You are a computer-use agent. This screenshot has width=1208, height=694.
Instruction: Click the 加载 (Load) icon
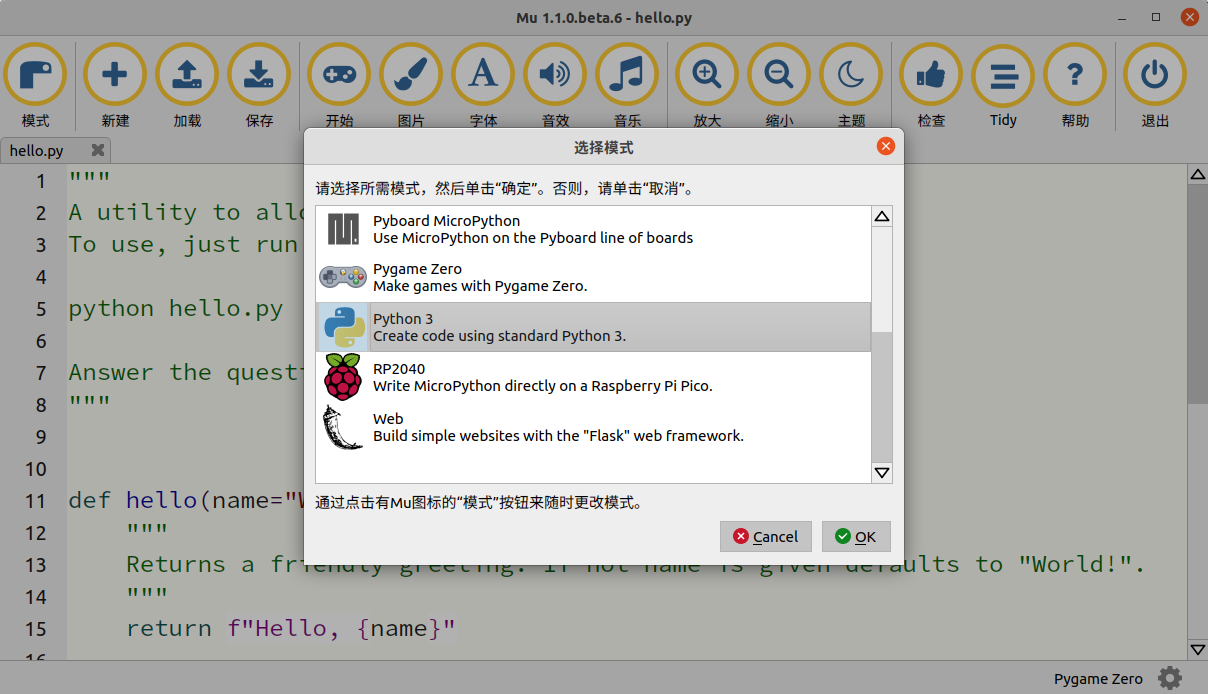point(187,75)
